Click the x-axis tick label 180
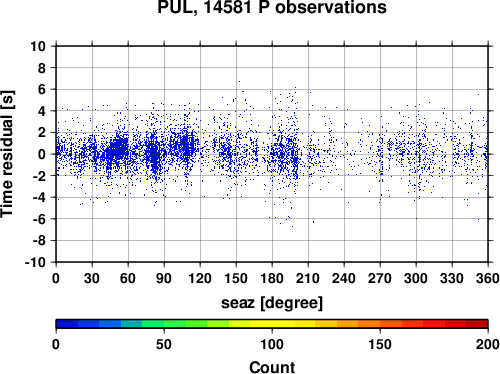This screenshot has height=374, width=500. tap(272, 278)
